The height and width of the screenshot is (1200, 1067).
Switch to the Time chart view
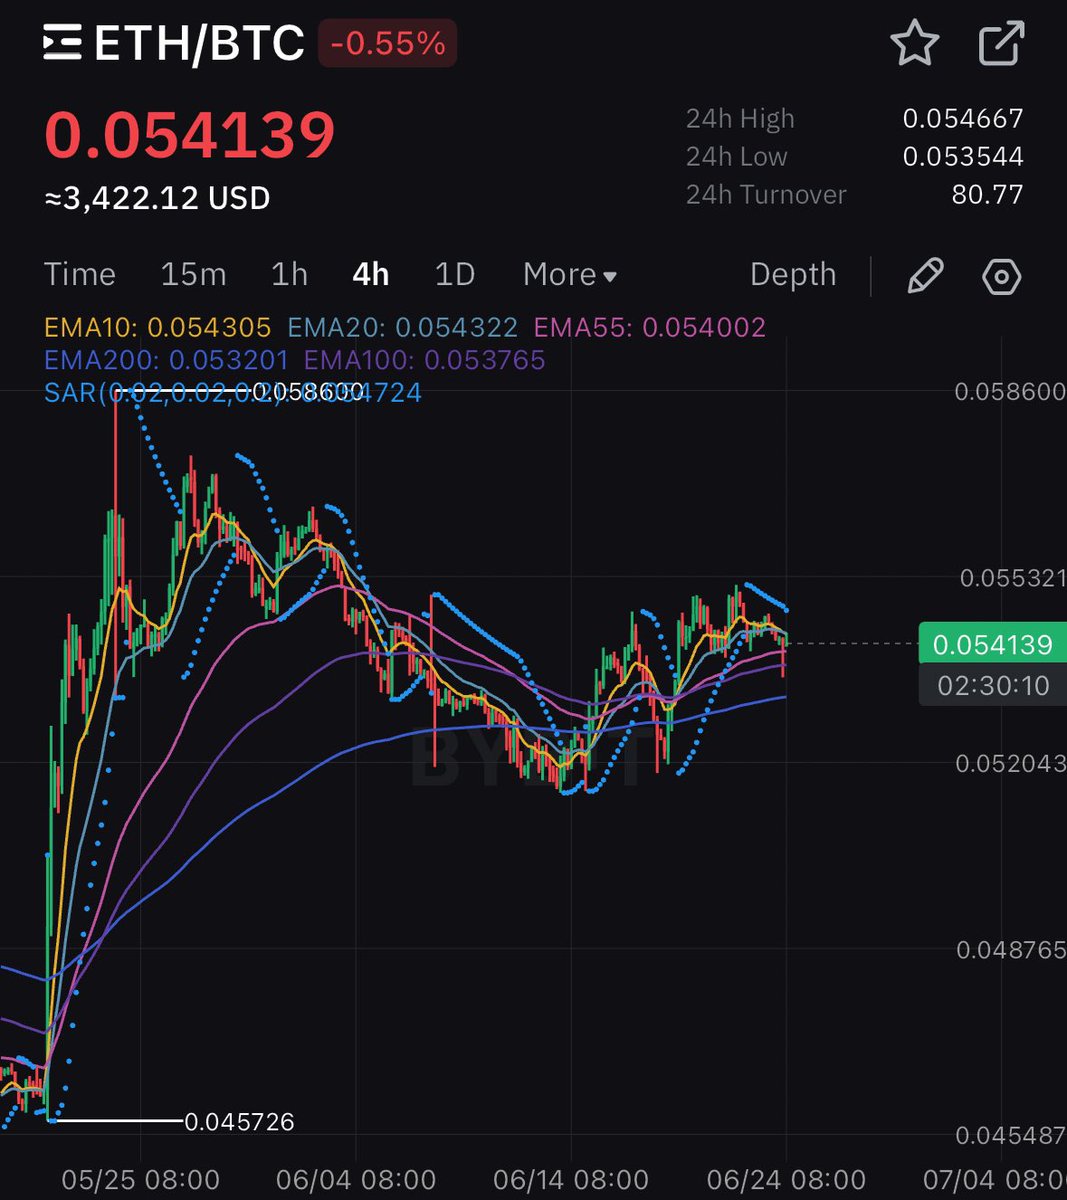tap(80, 274)
